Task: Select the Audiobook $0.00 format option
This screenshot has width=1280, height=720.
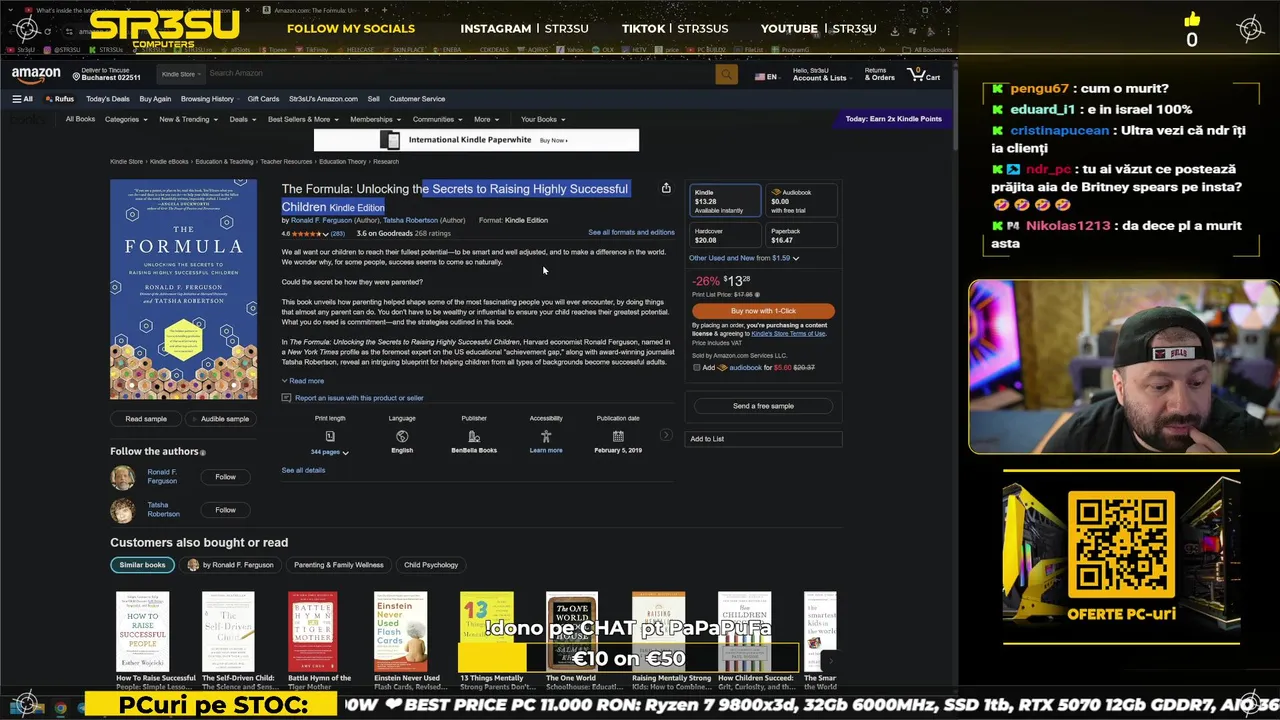Action: click(802, 201)
